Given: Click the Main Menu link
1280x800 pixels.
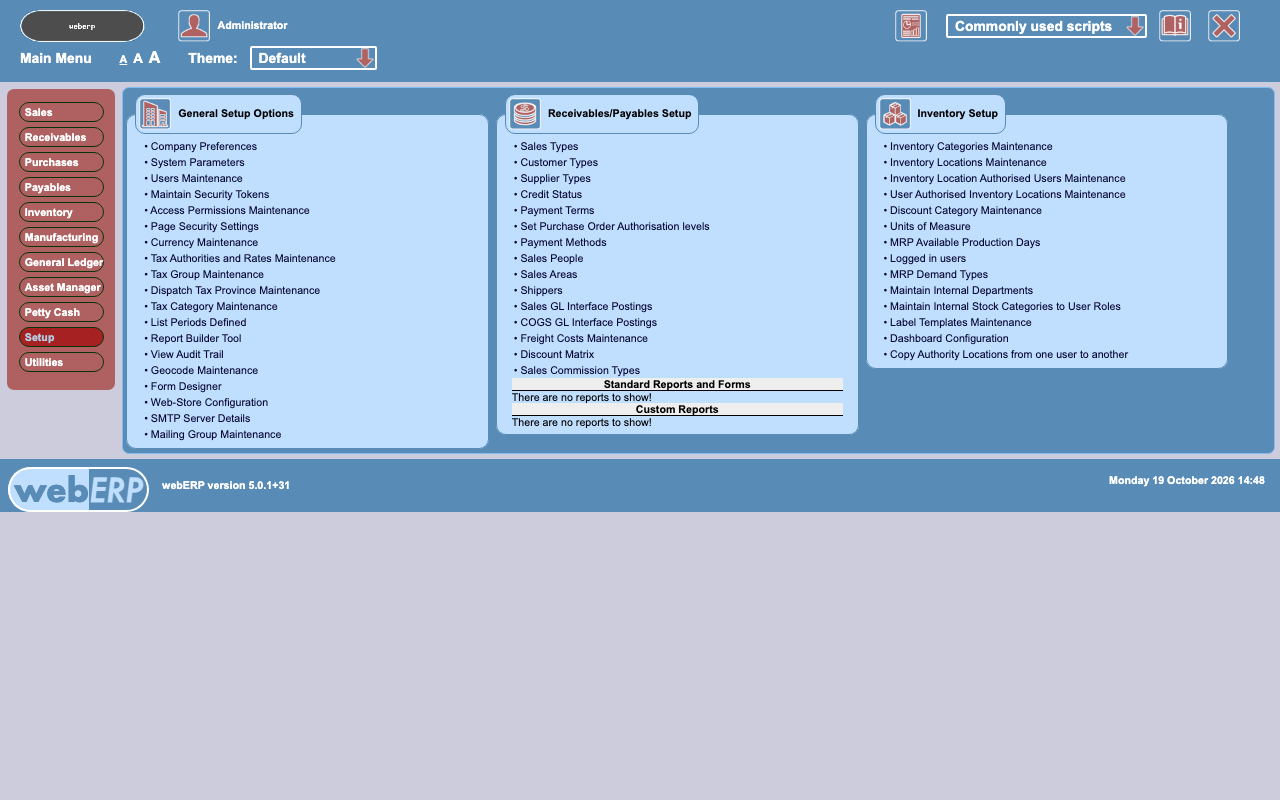Looking at the screenshot, I should tap(56, 58).
